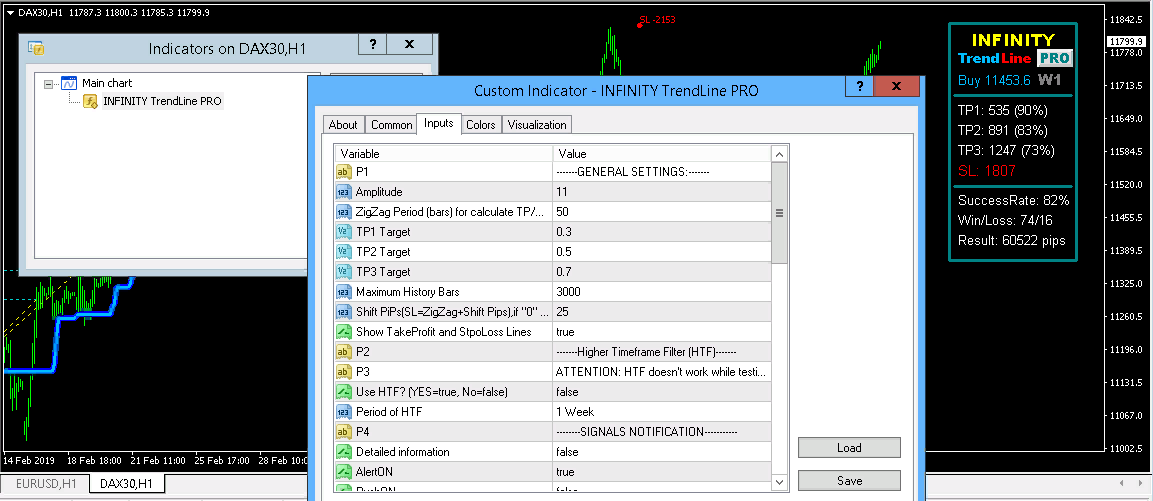Click the TP3 Target value 0.7
Screen dimensions: 1153x501
point(662,271)
